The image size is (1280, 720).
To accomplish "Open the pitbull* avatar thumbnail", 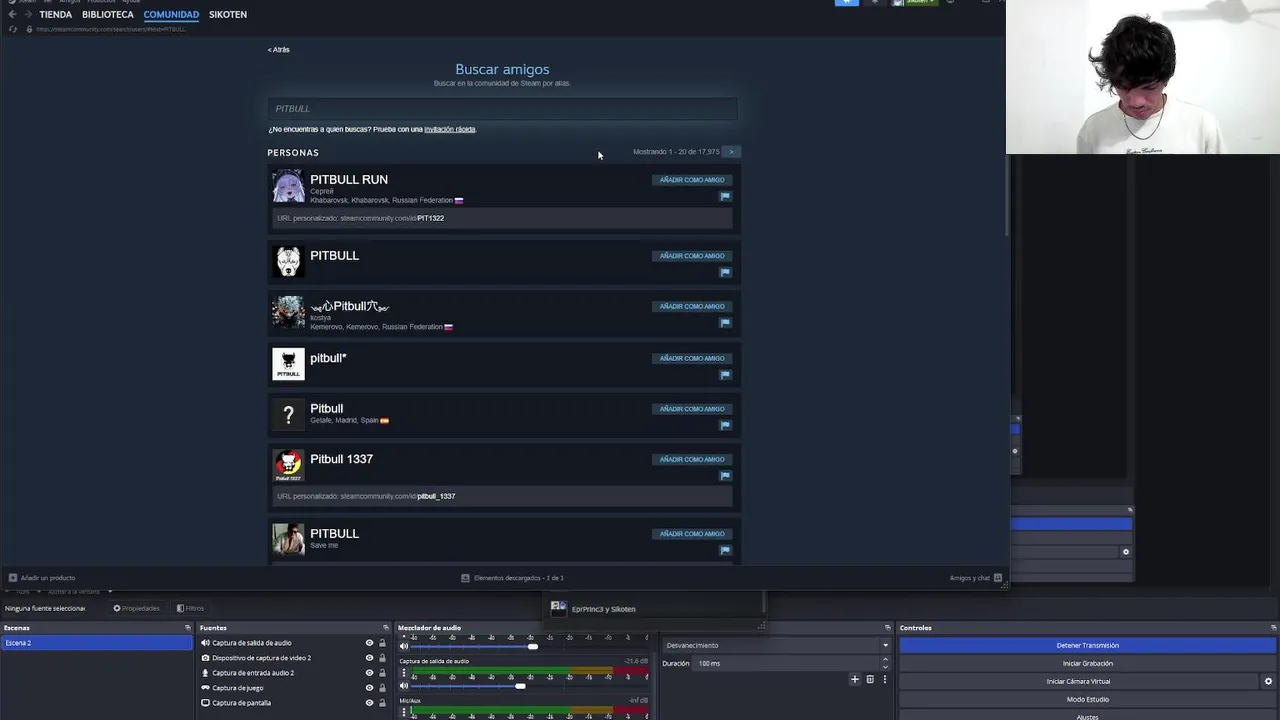I will (x=288, y=364).
